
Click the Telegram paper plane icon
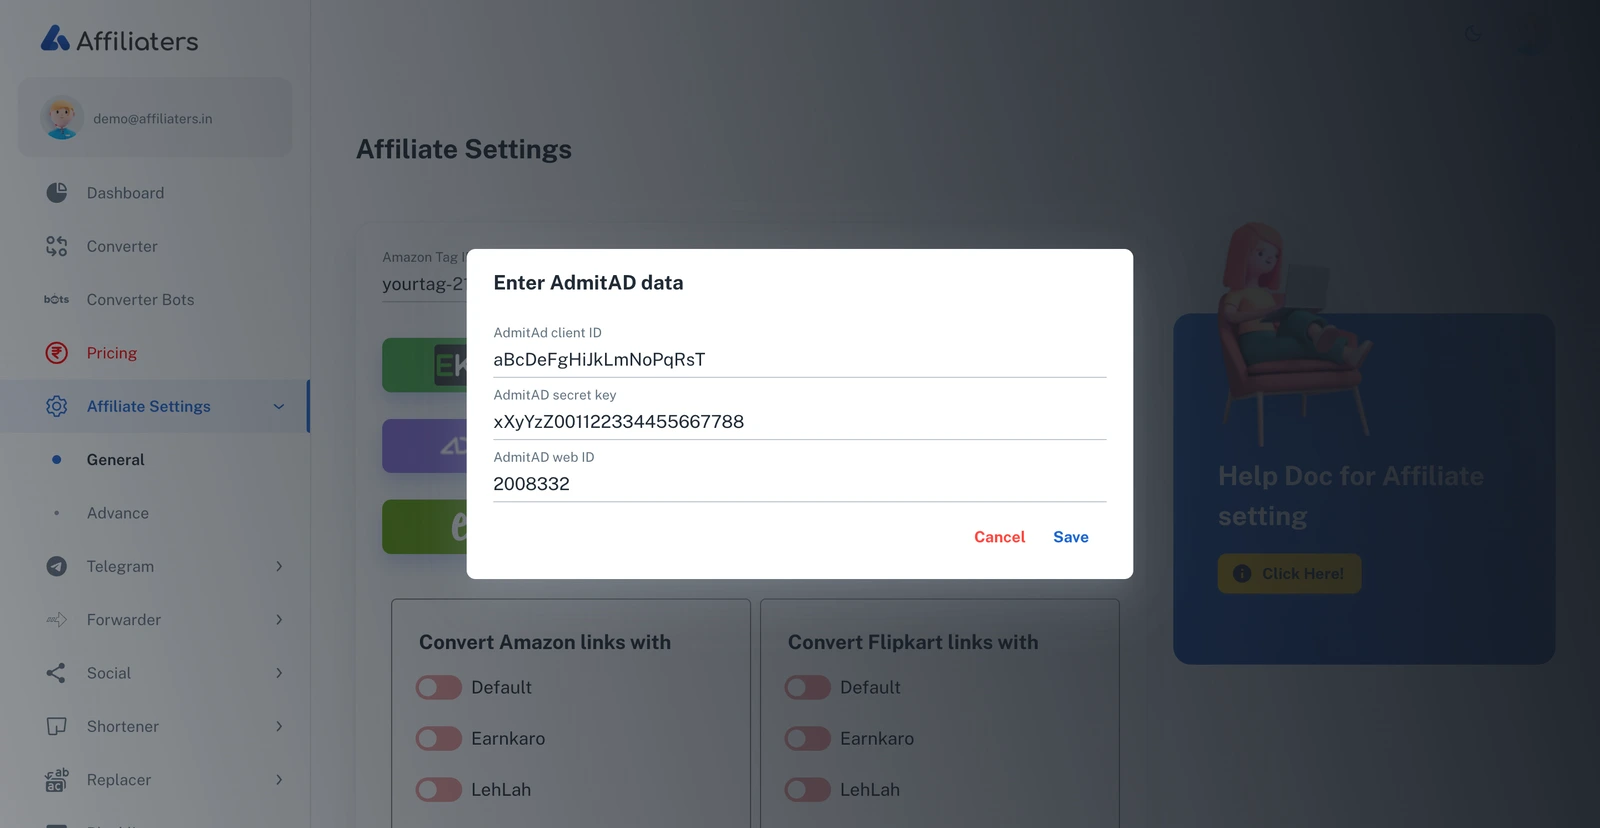click(x=57, y=566)
